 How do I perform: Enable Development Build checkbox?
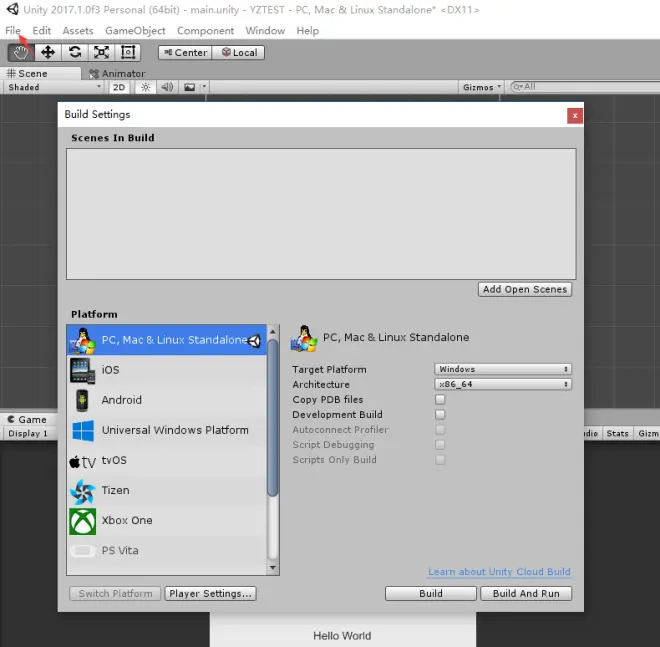(440, 415)
